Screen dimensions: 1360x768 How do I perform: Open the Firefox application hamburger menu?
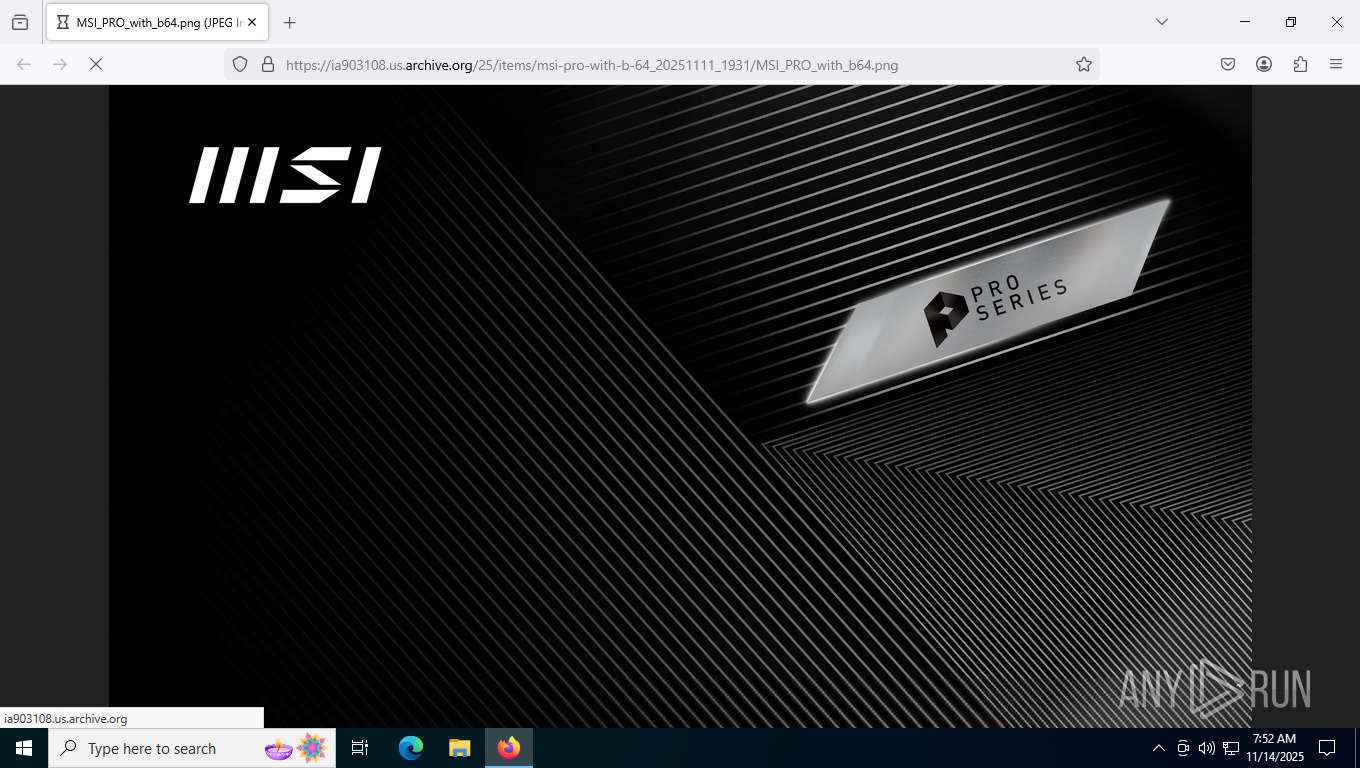click(1336, 64)
